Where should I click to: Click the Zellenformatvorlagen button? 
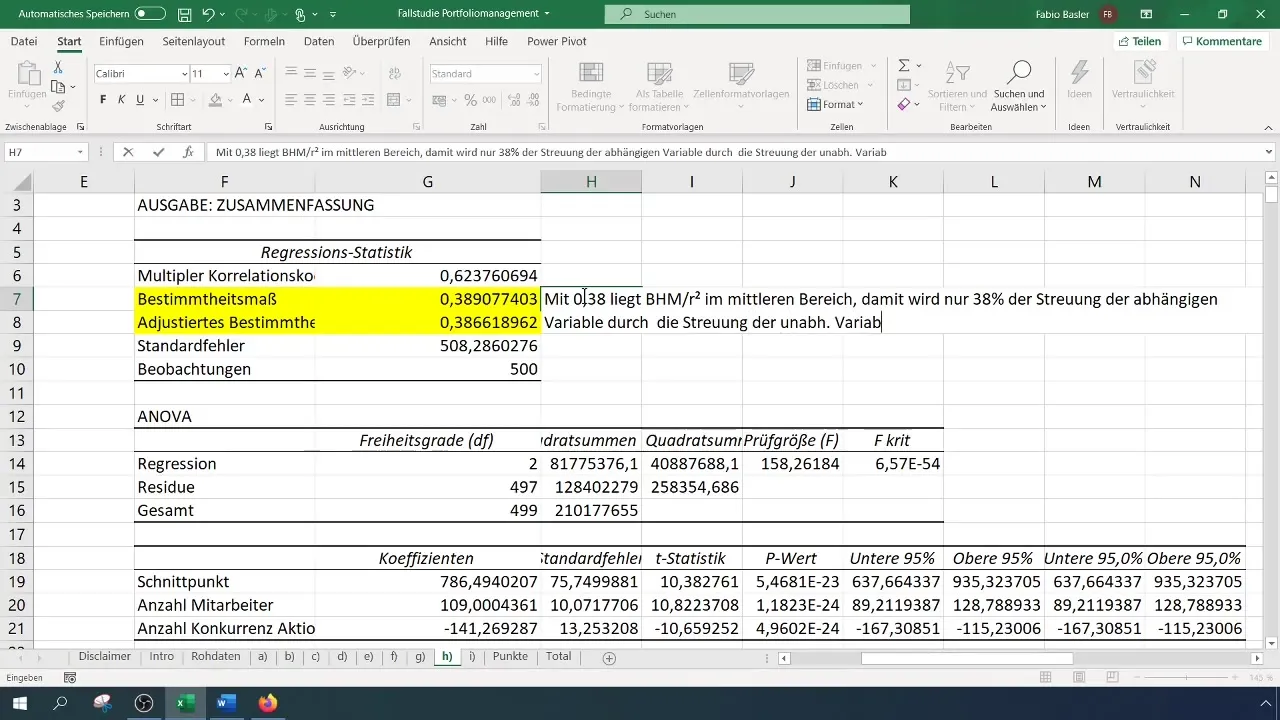[x=741, y=86]
